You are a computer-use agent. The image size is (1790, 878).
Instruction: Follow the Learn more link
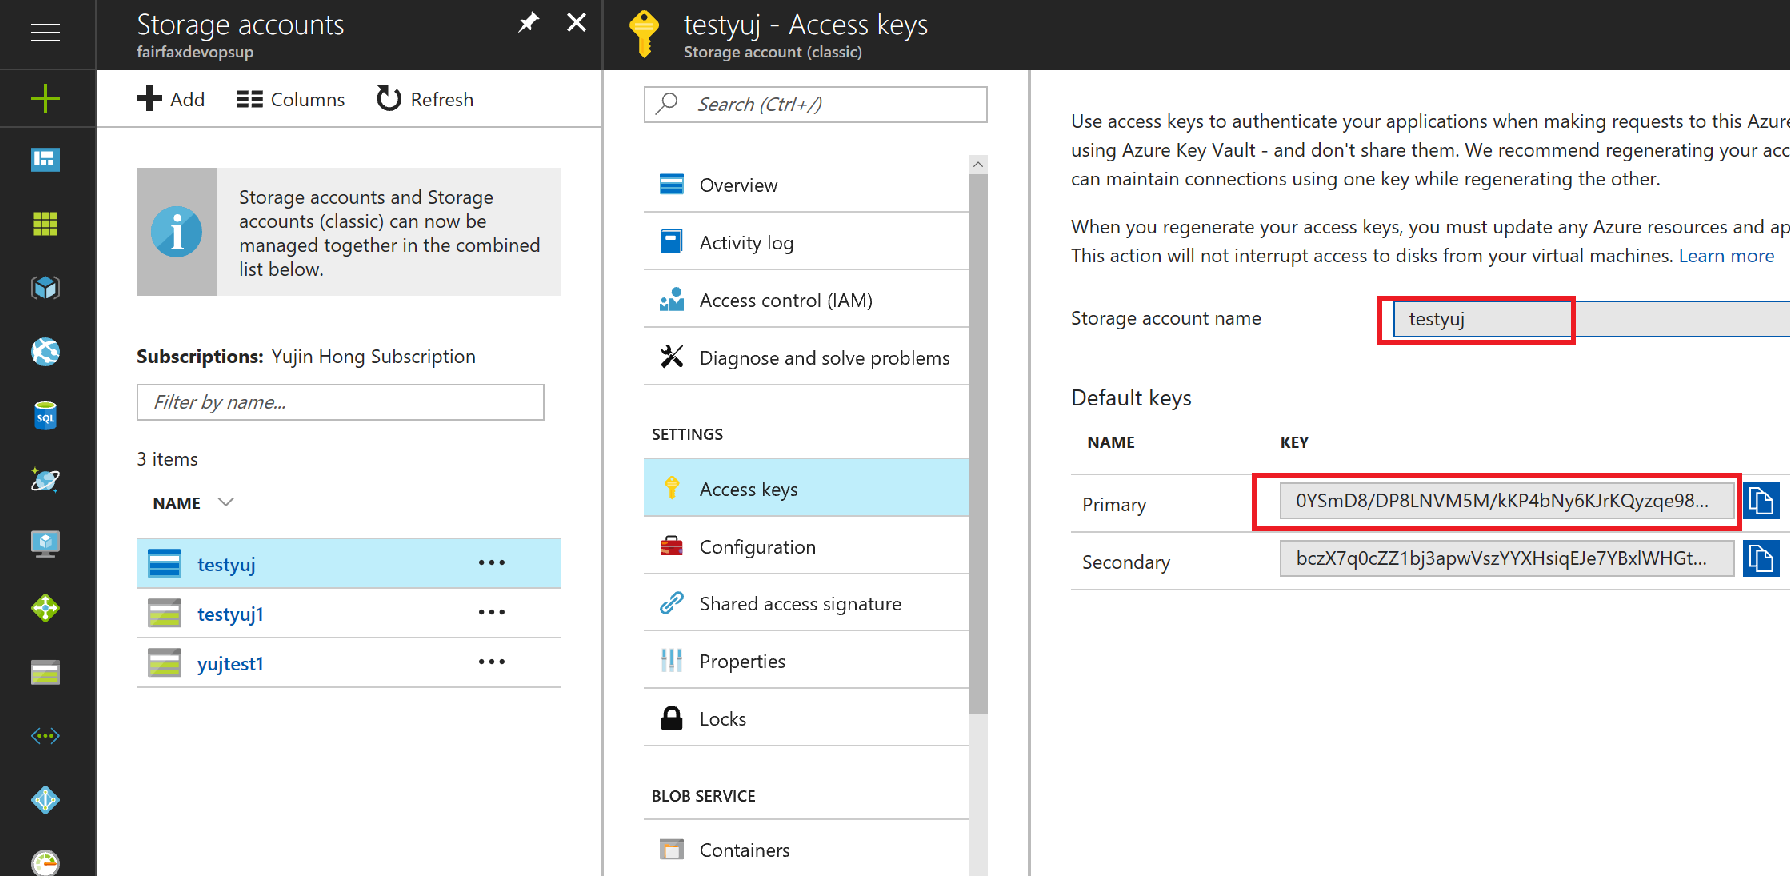point(1726,255)
